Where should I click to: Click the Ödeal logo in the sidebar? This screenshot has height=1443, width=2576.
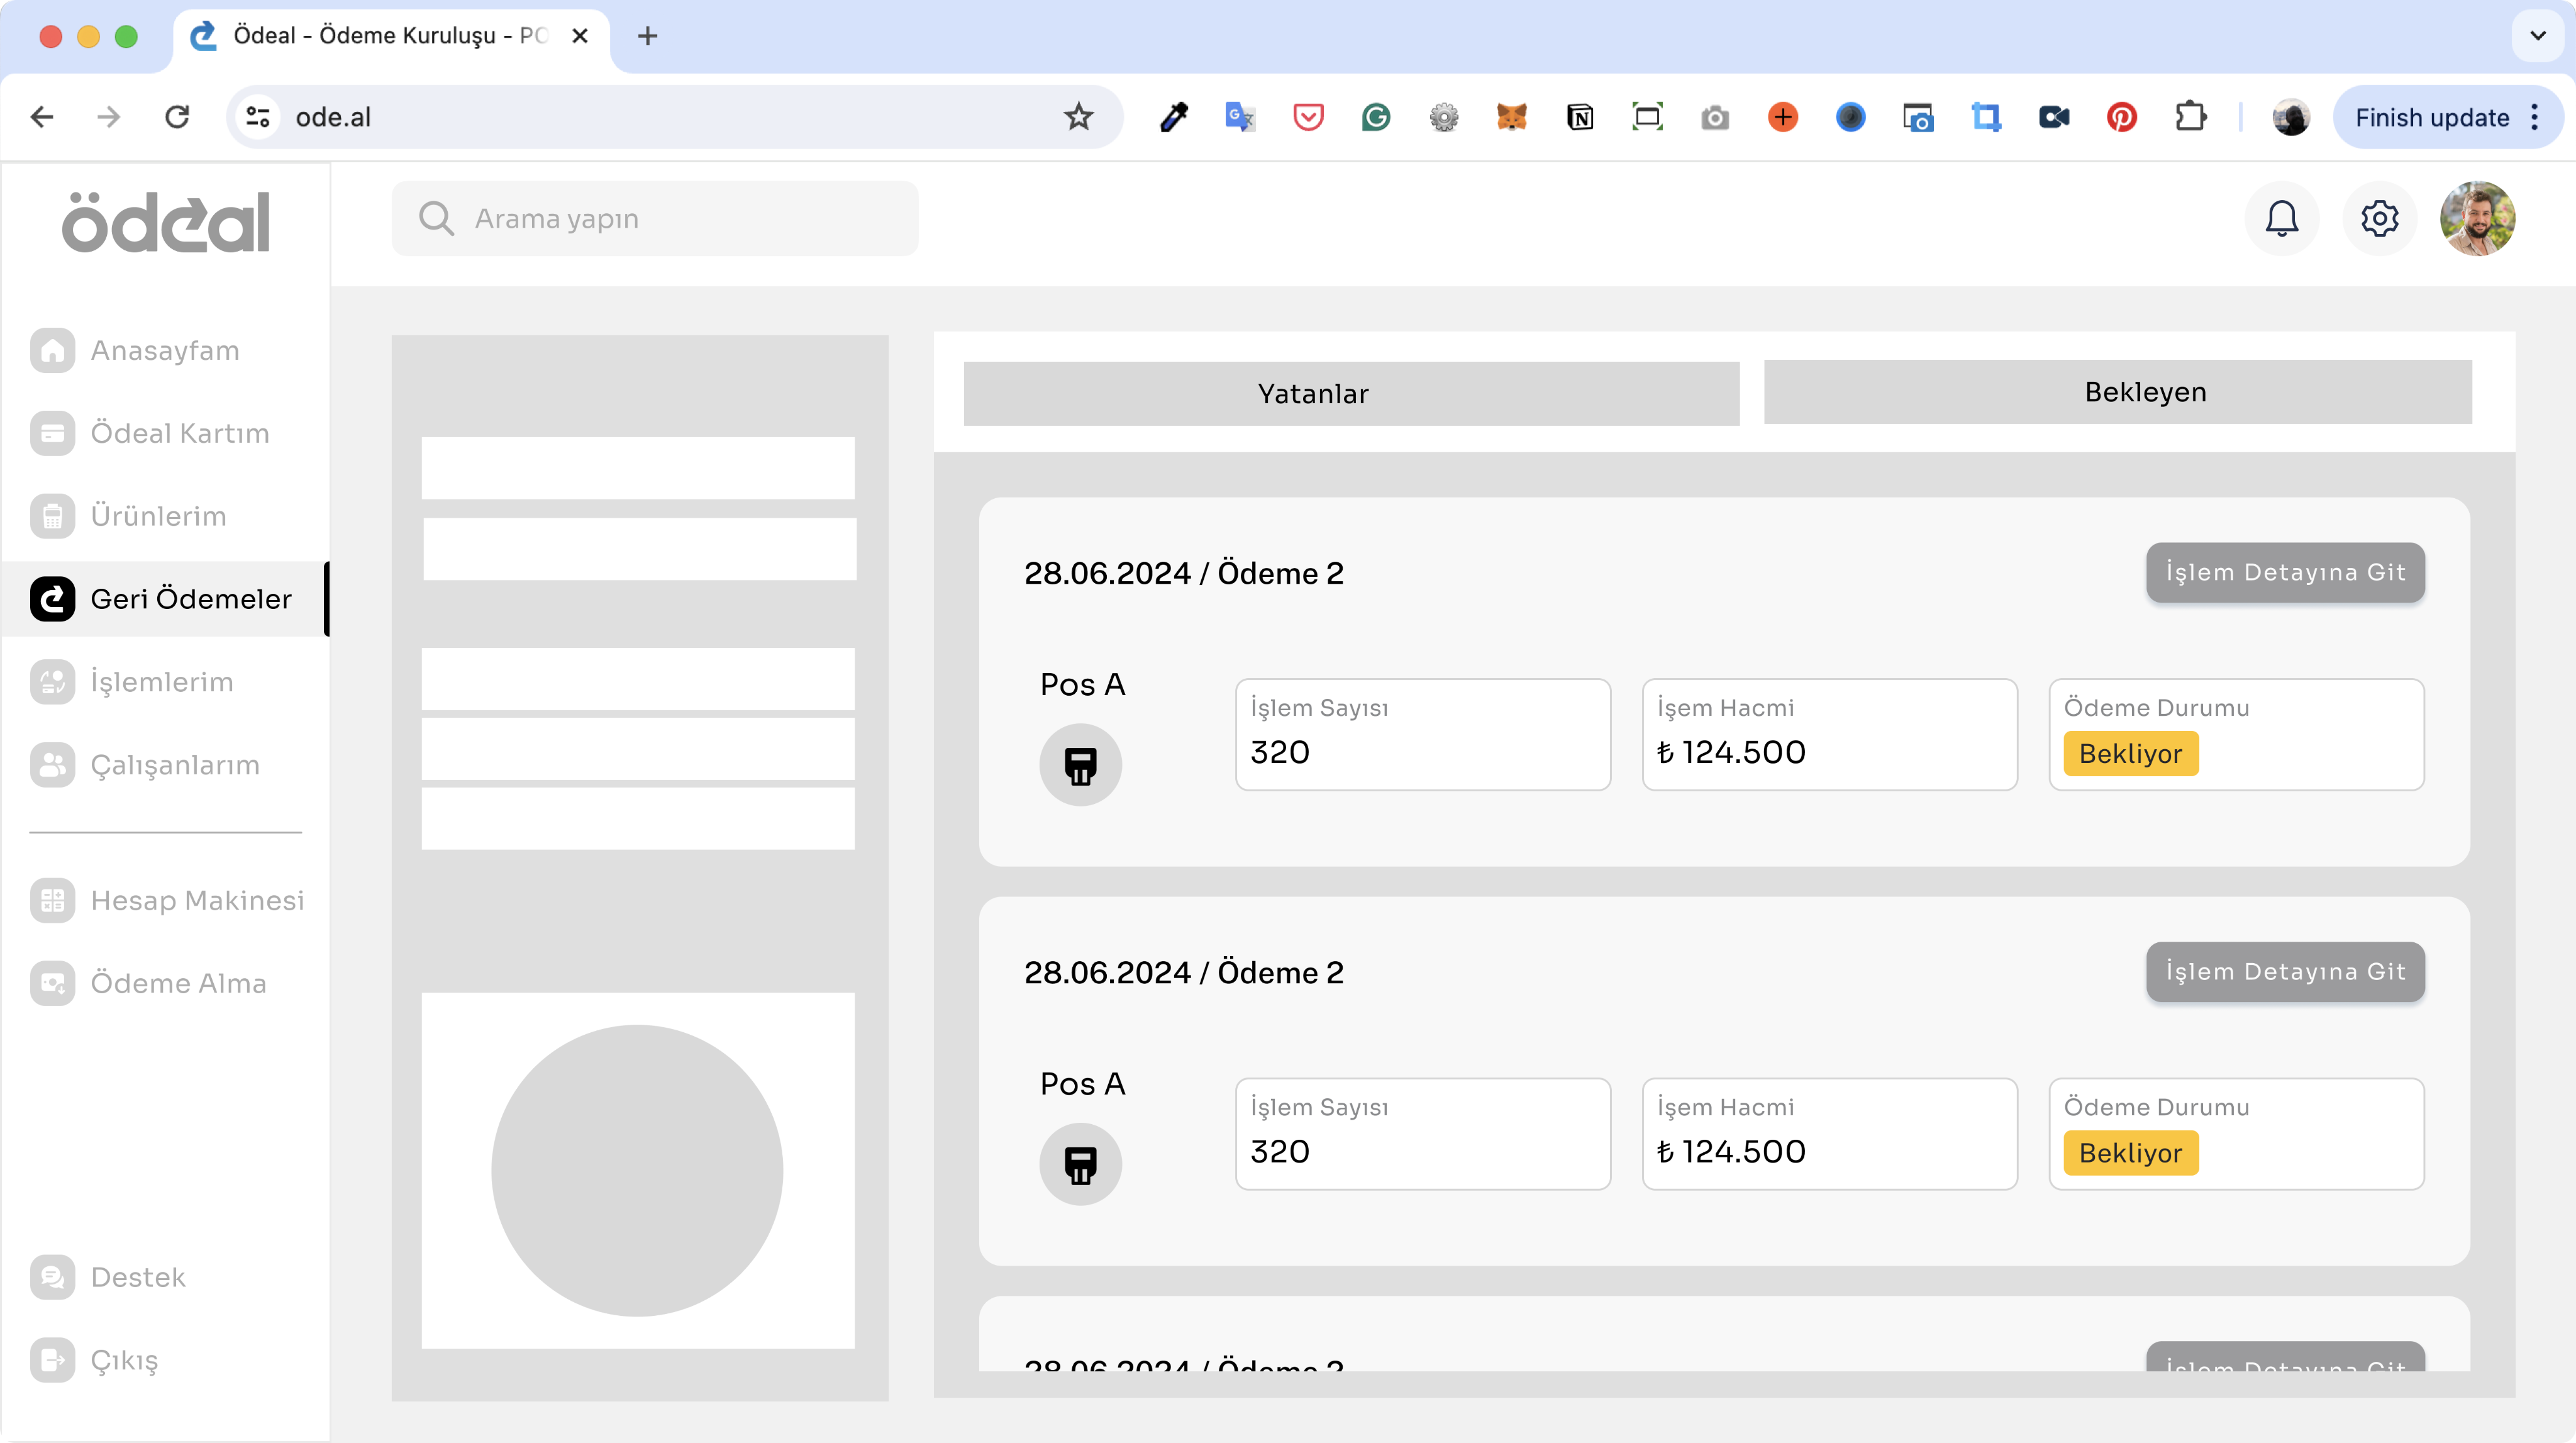[166, 222]
